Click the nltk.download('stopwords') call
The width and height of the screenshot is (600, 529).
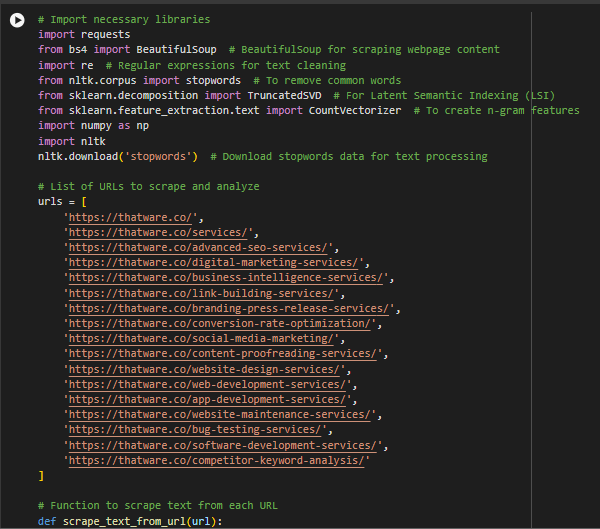tap(118, 156)
